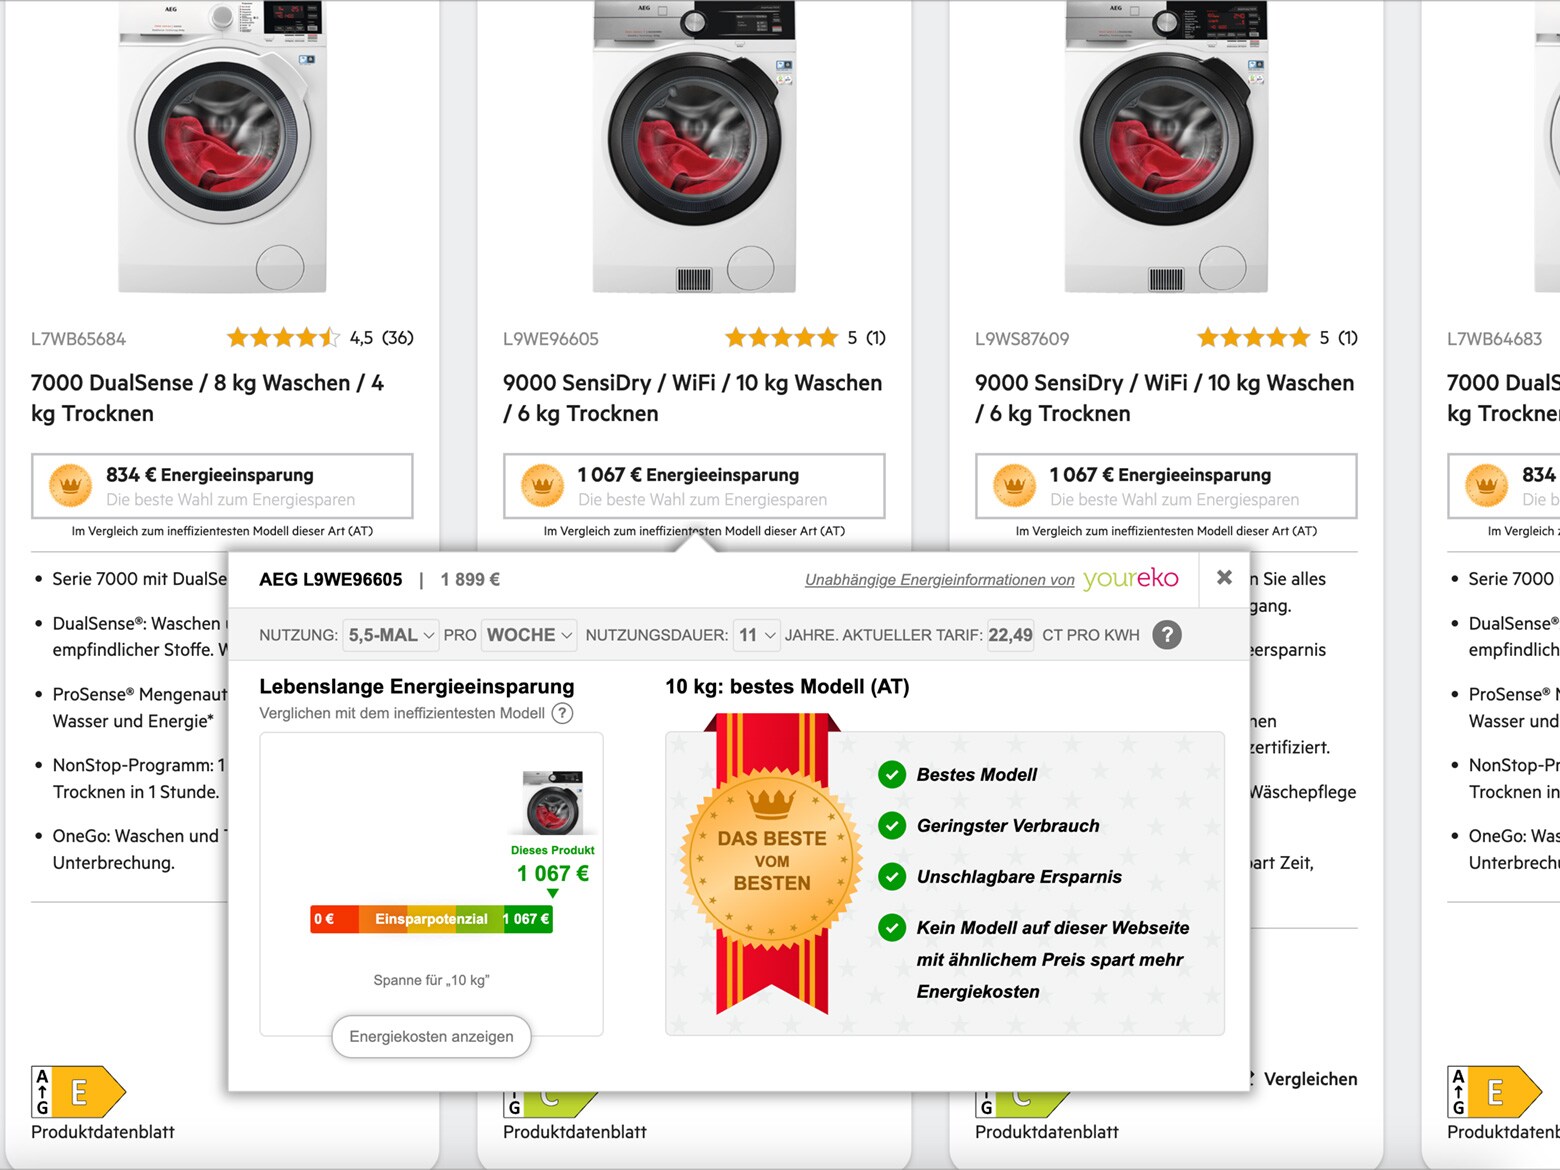
Task: Click the L9WE96605 star rating
Action: click(781, 338)
